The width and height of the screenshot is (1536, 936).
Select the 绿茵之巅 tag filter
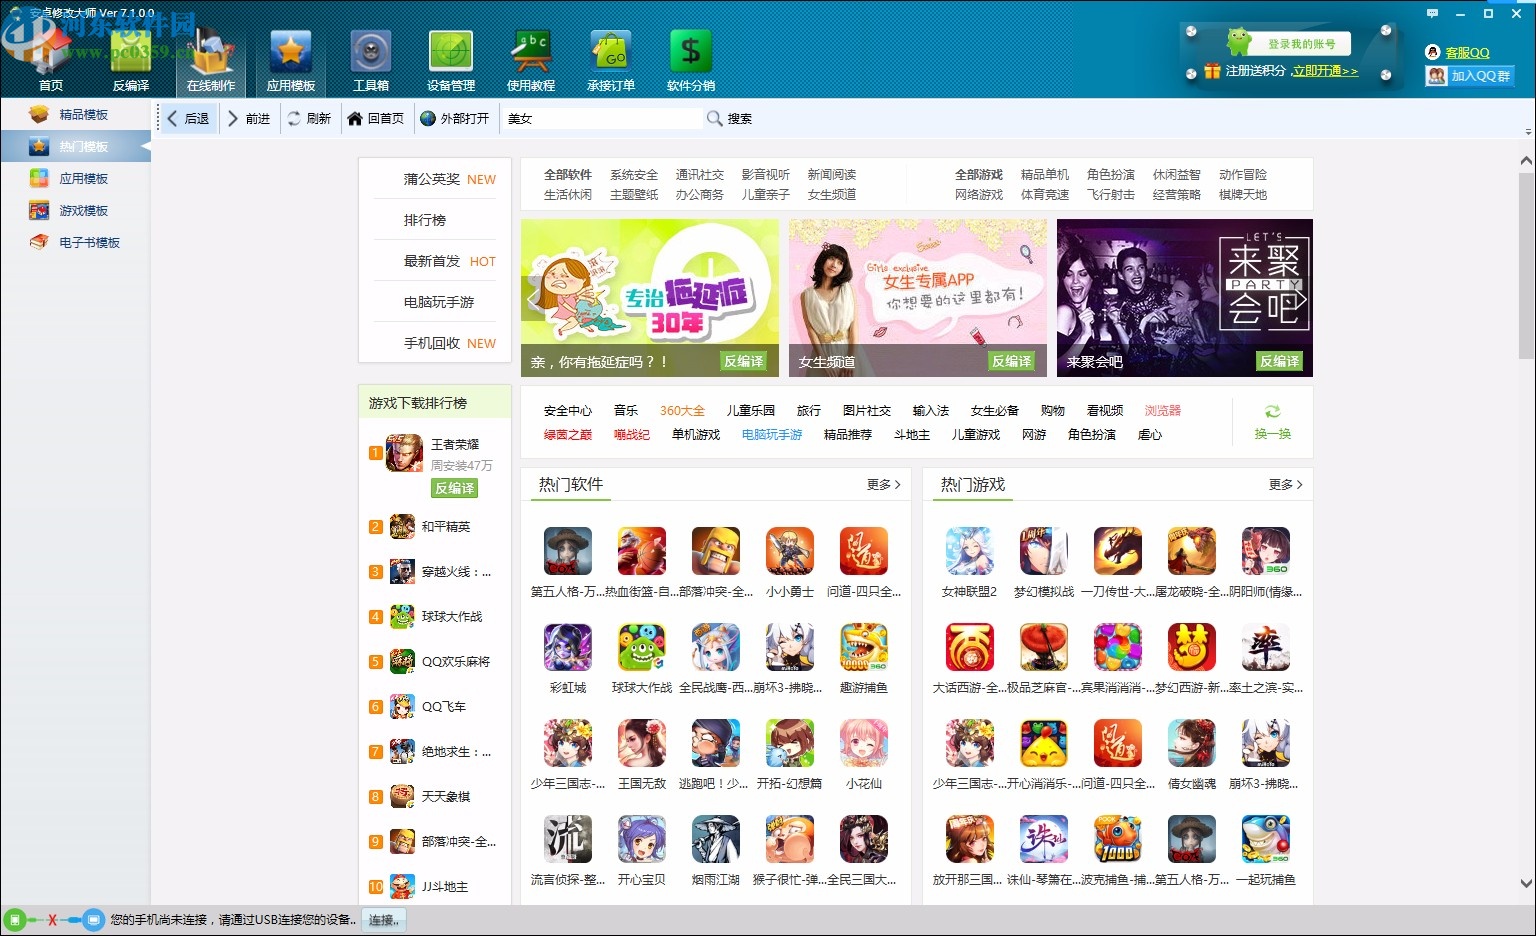(567, 434)
